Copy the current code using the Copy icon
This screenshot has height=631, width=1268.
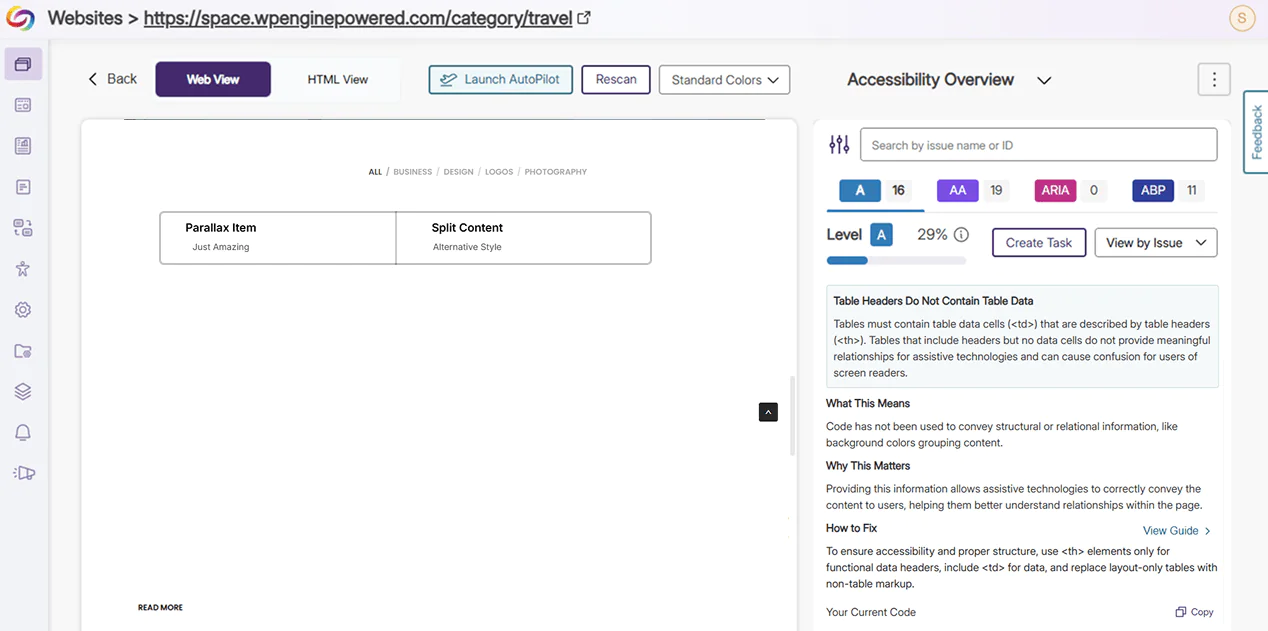(1194, 611)
